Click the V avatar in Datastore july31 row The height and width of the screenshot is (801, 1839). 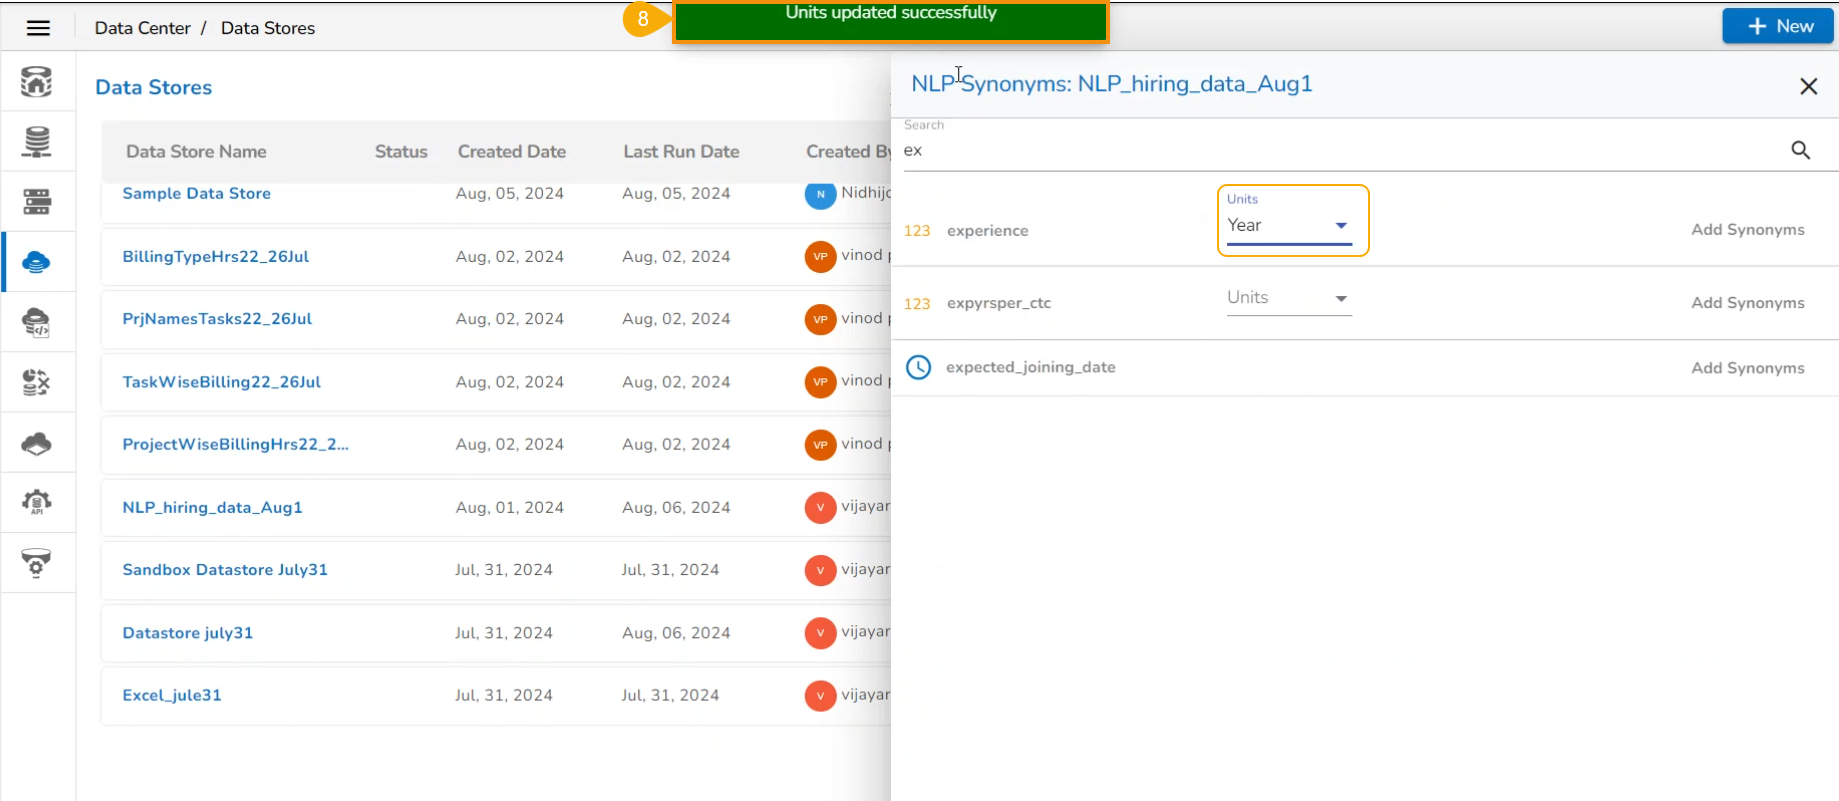820,633
